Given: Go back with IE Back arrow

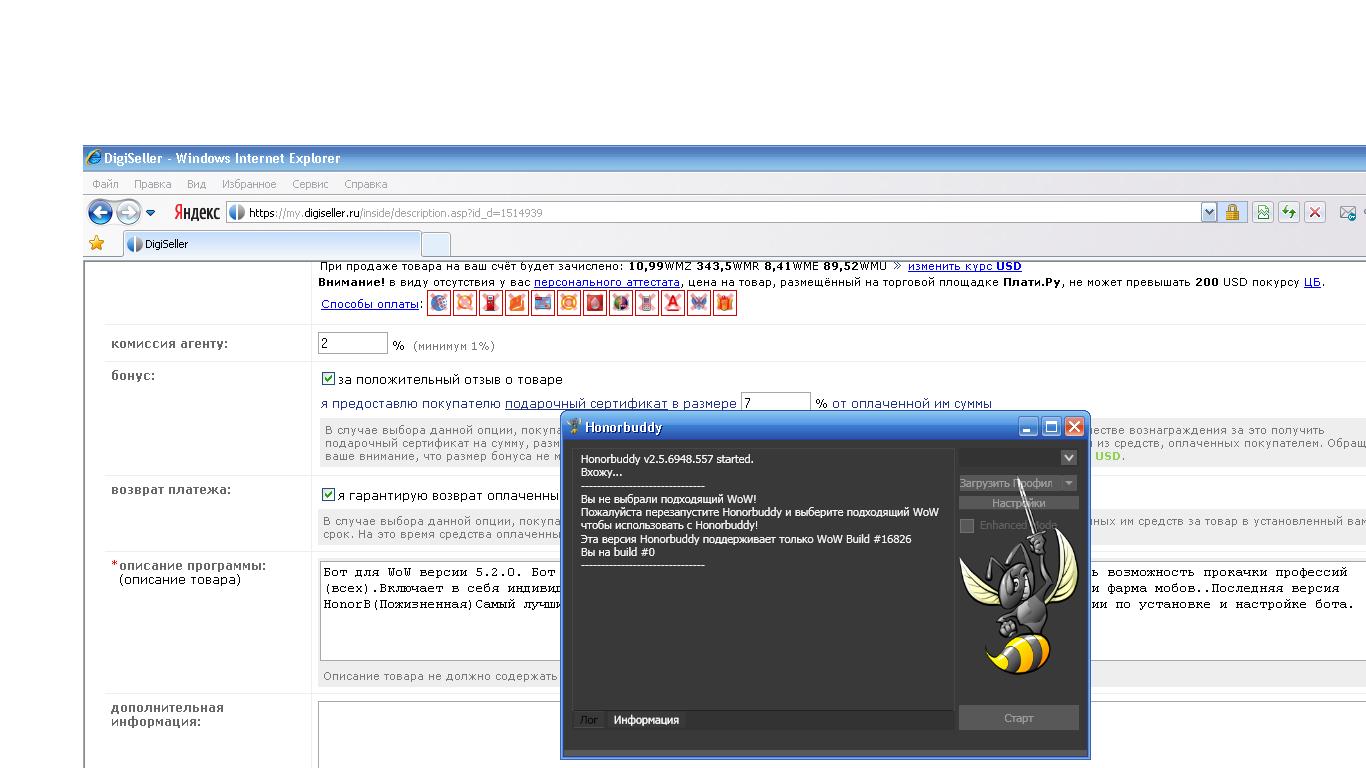Looking at the screenshot, I should 100,212.
